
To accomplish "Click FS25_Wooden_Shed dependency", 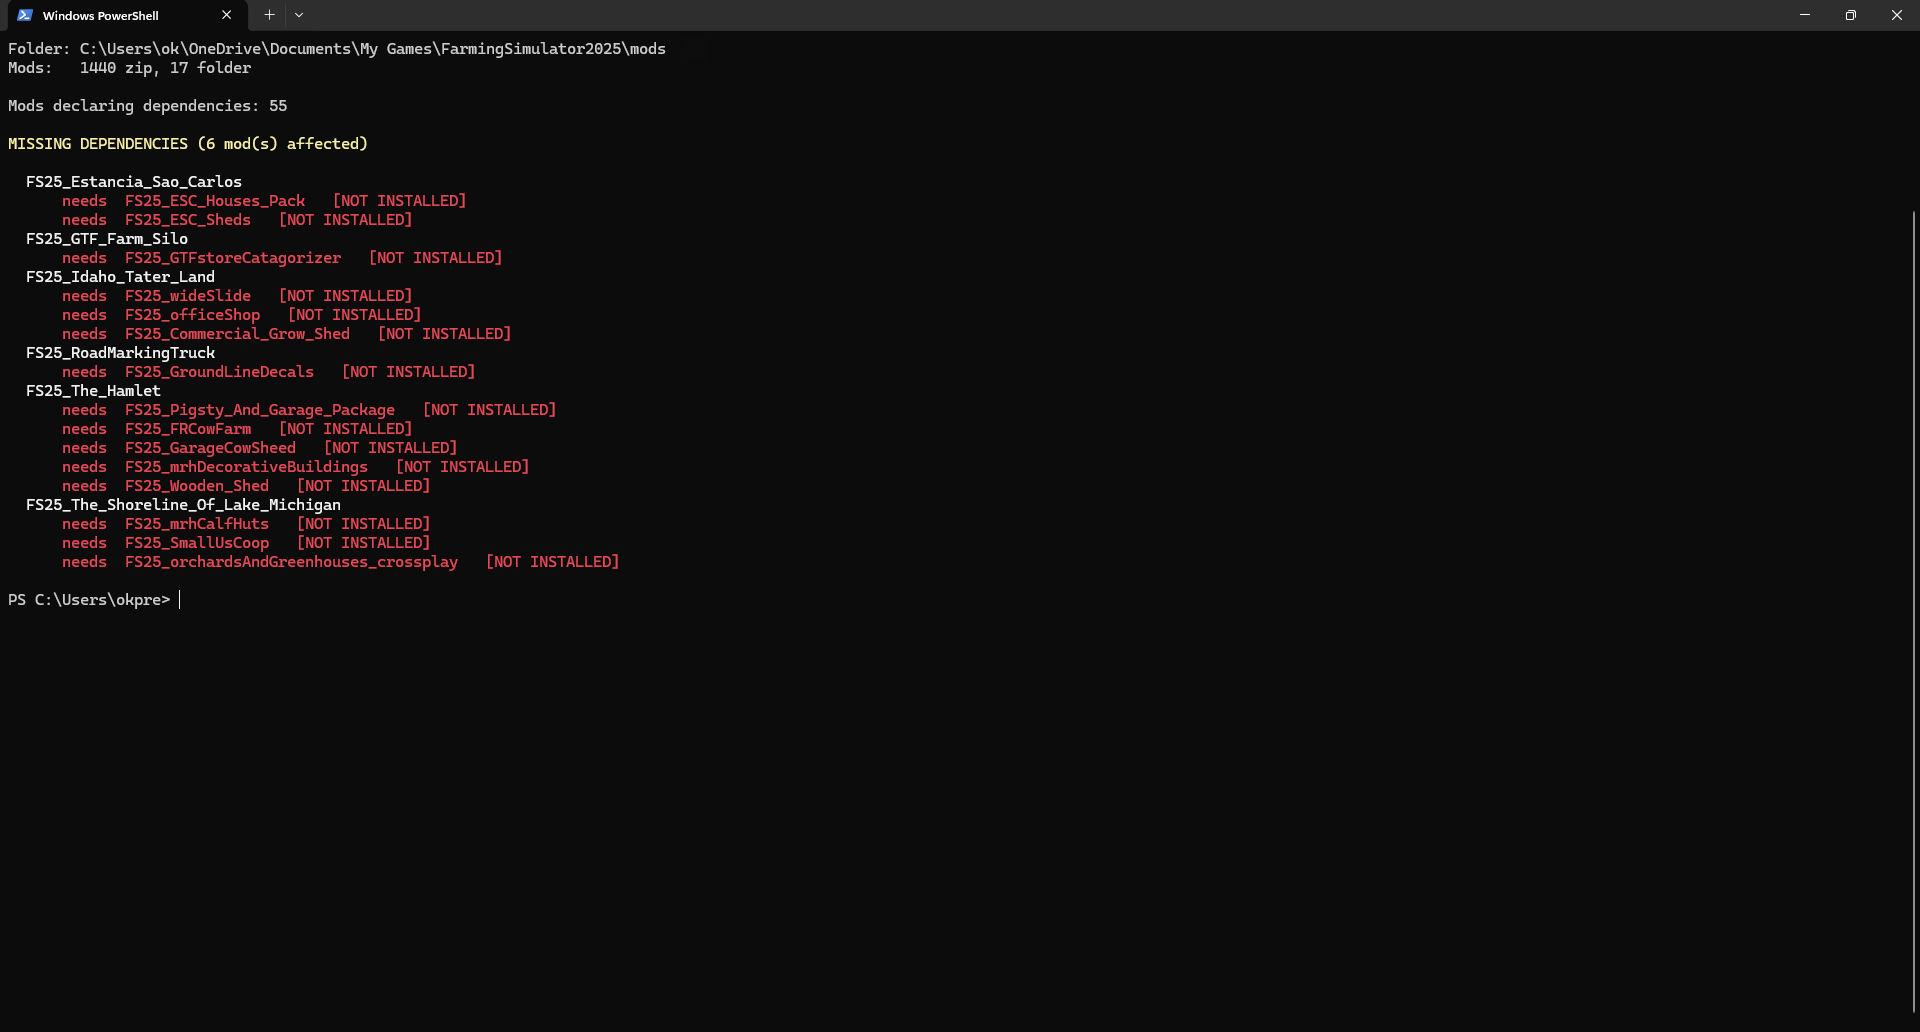I will click(197, 486).
